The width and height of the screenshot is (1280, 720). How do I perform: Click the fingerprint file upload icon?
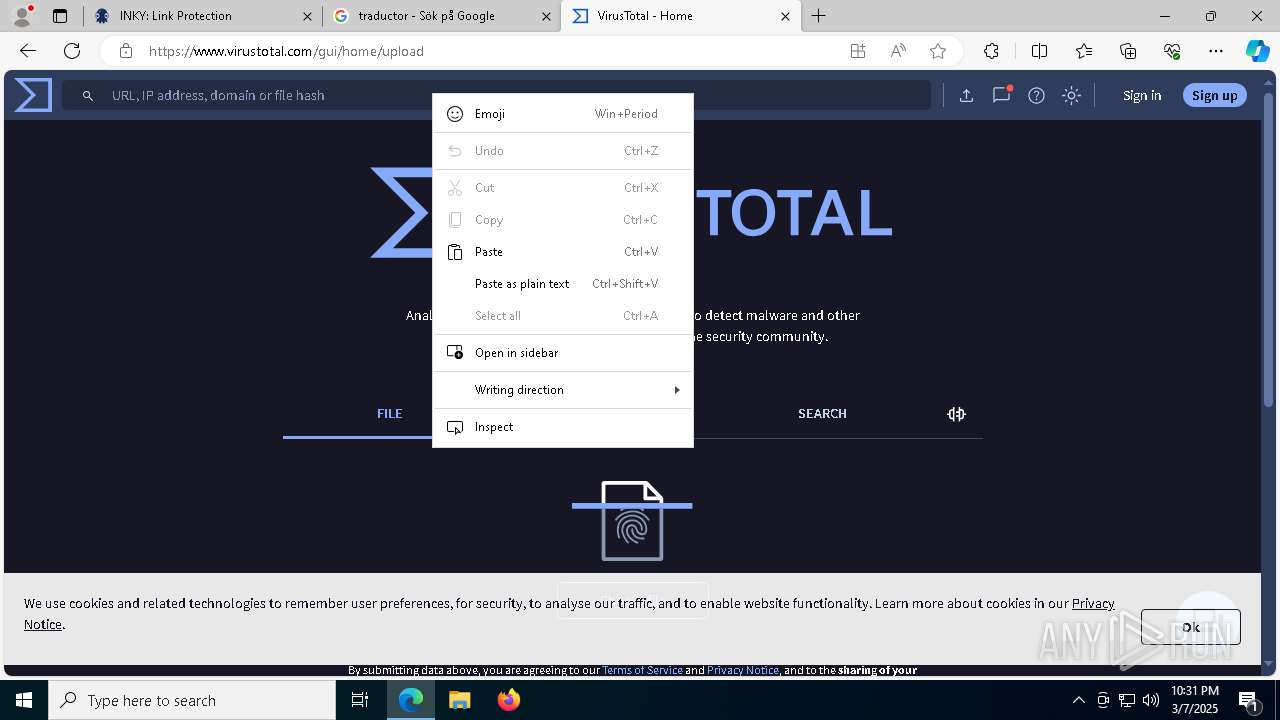point(632,521)
